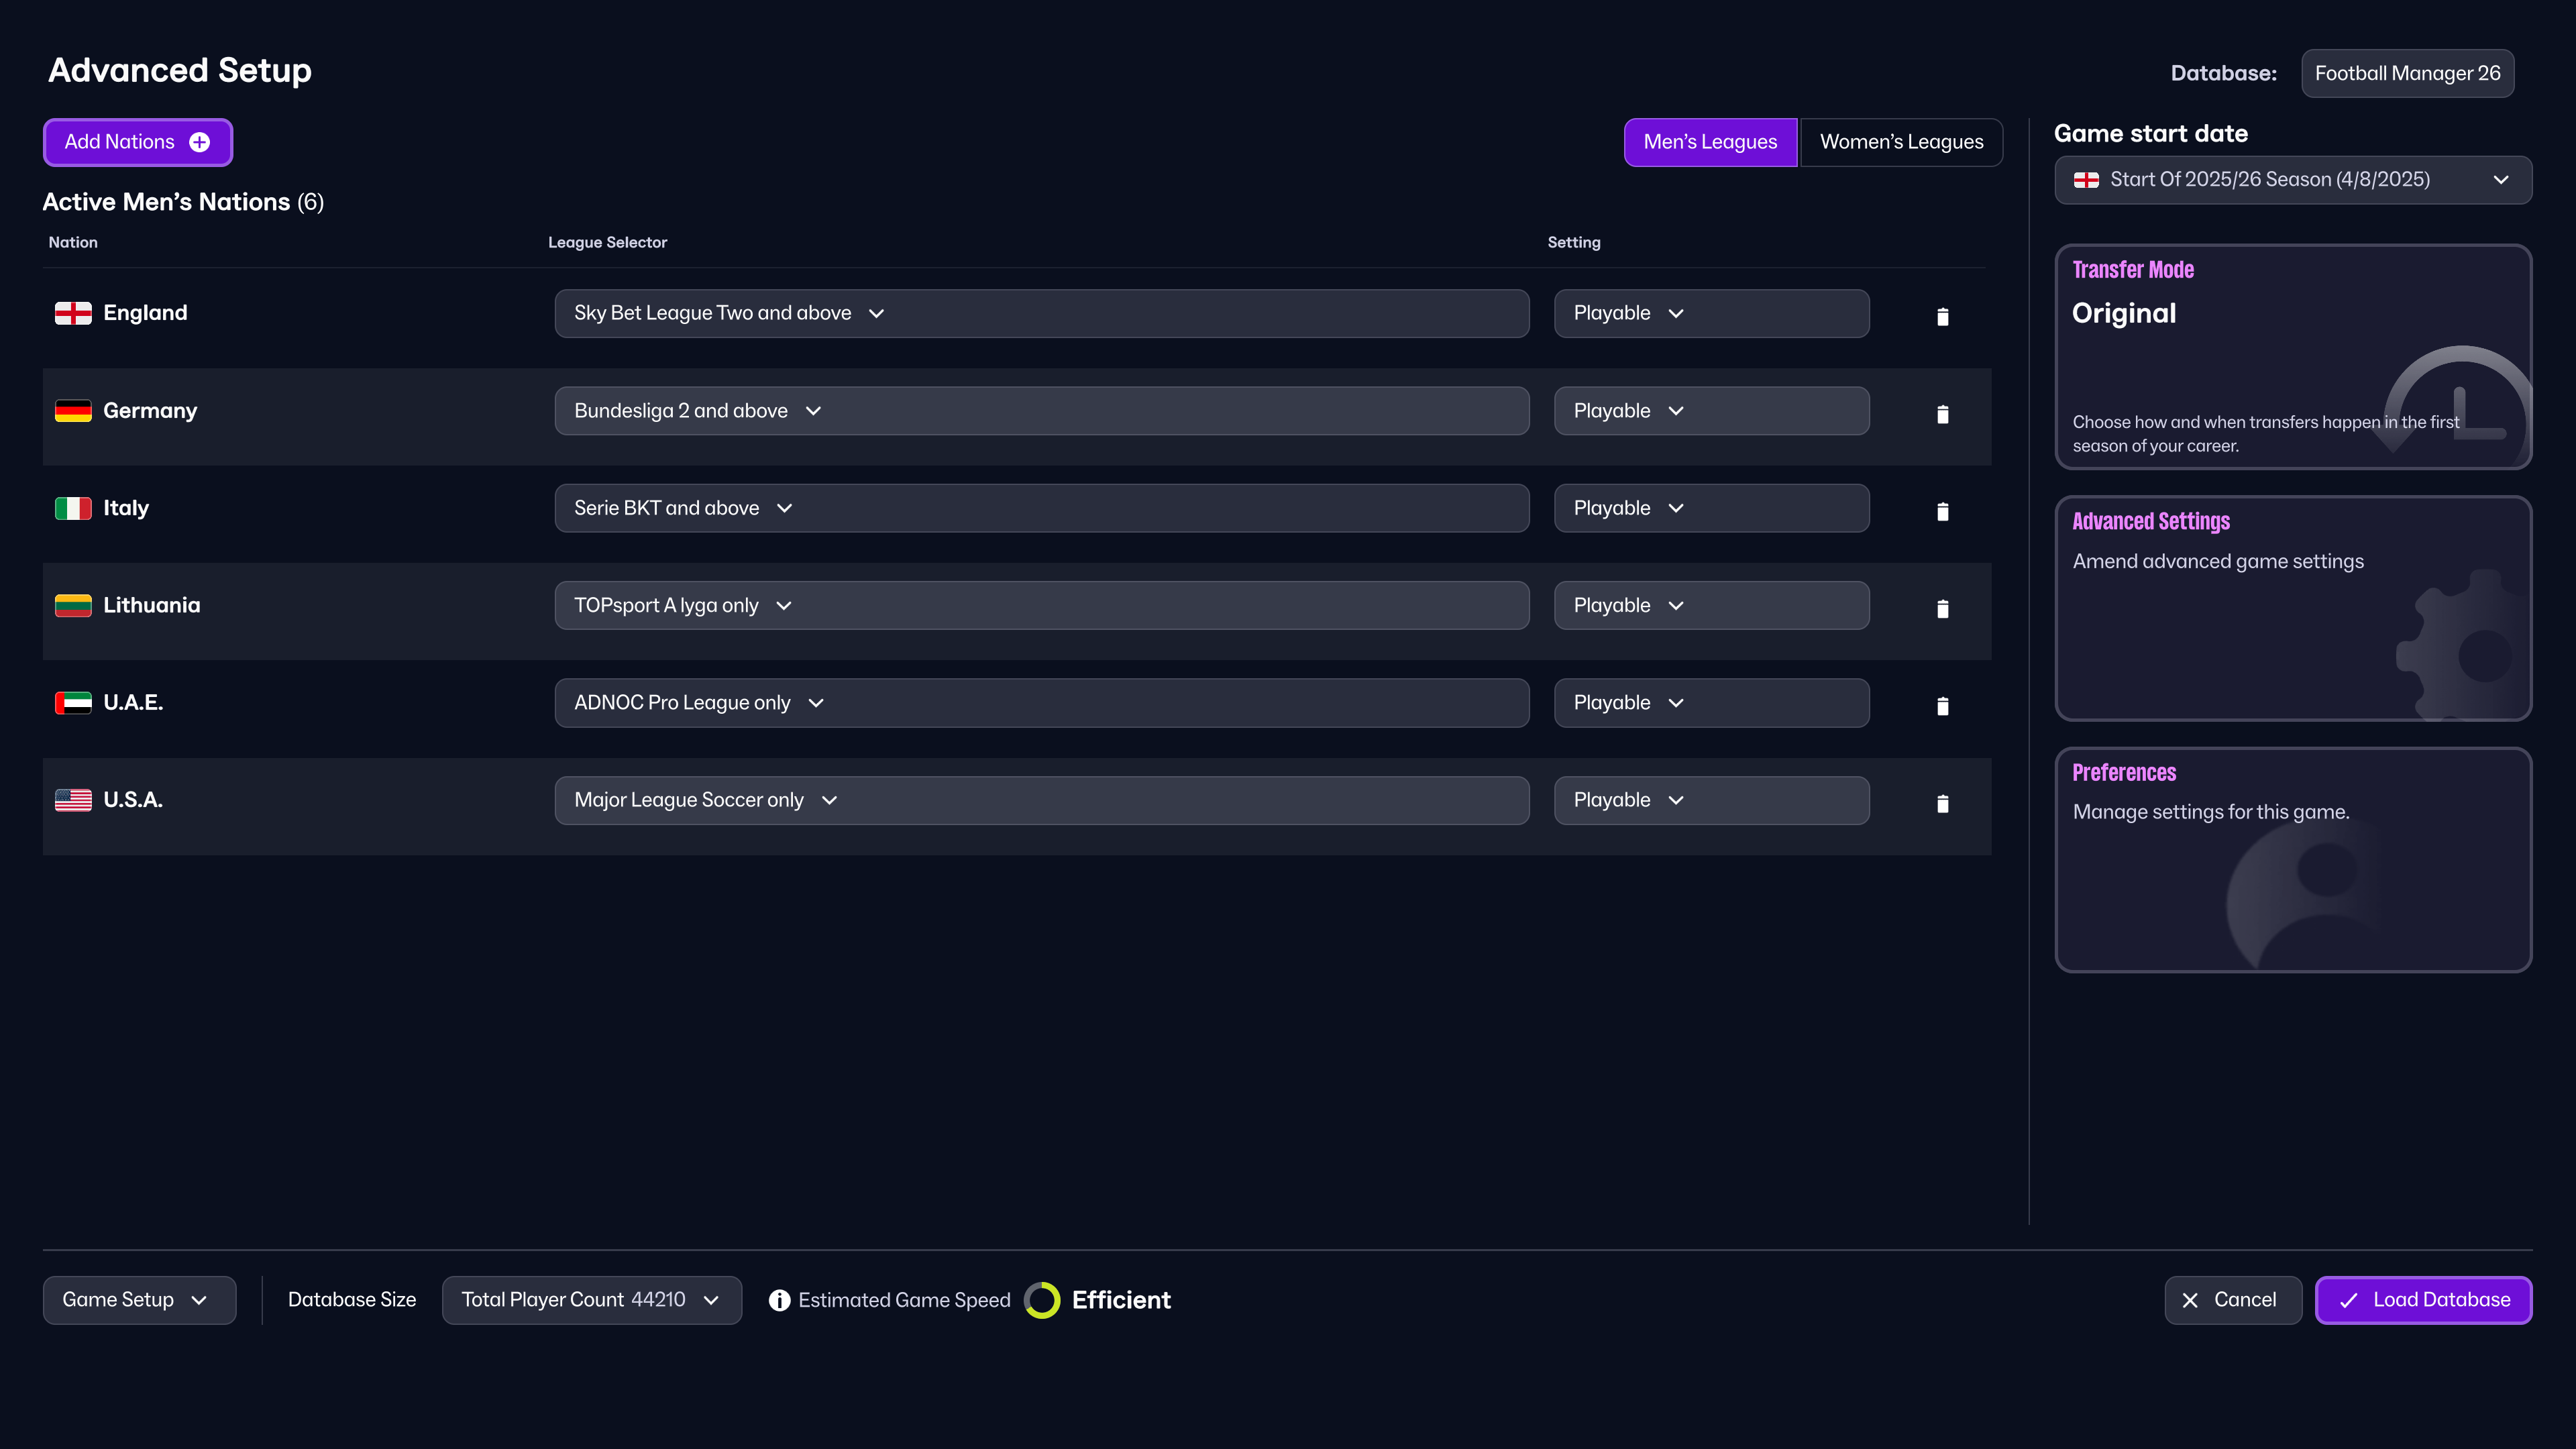Click the Estimated Game Speed info icon
This screenshot has width=2576, height=1449.
[x=779, y=1300]
